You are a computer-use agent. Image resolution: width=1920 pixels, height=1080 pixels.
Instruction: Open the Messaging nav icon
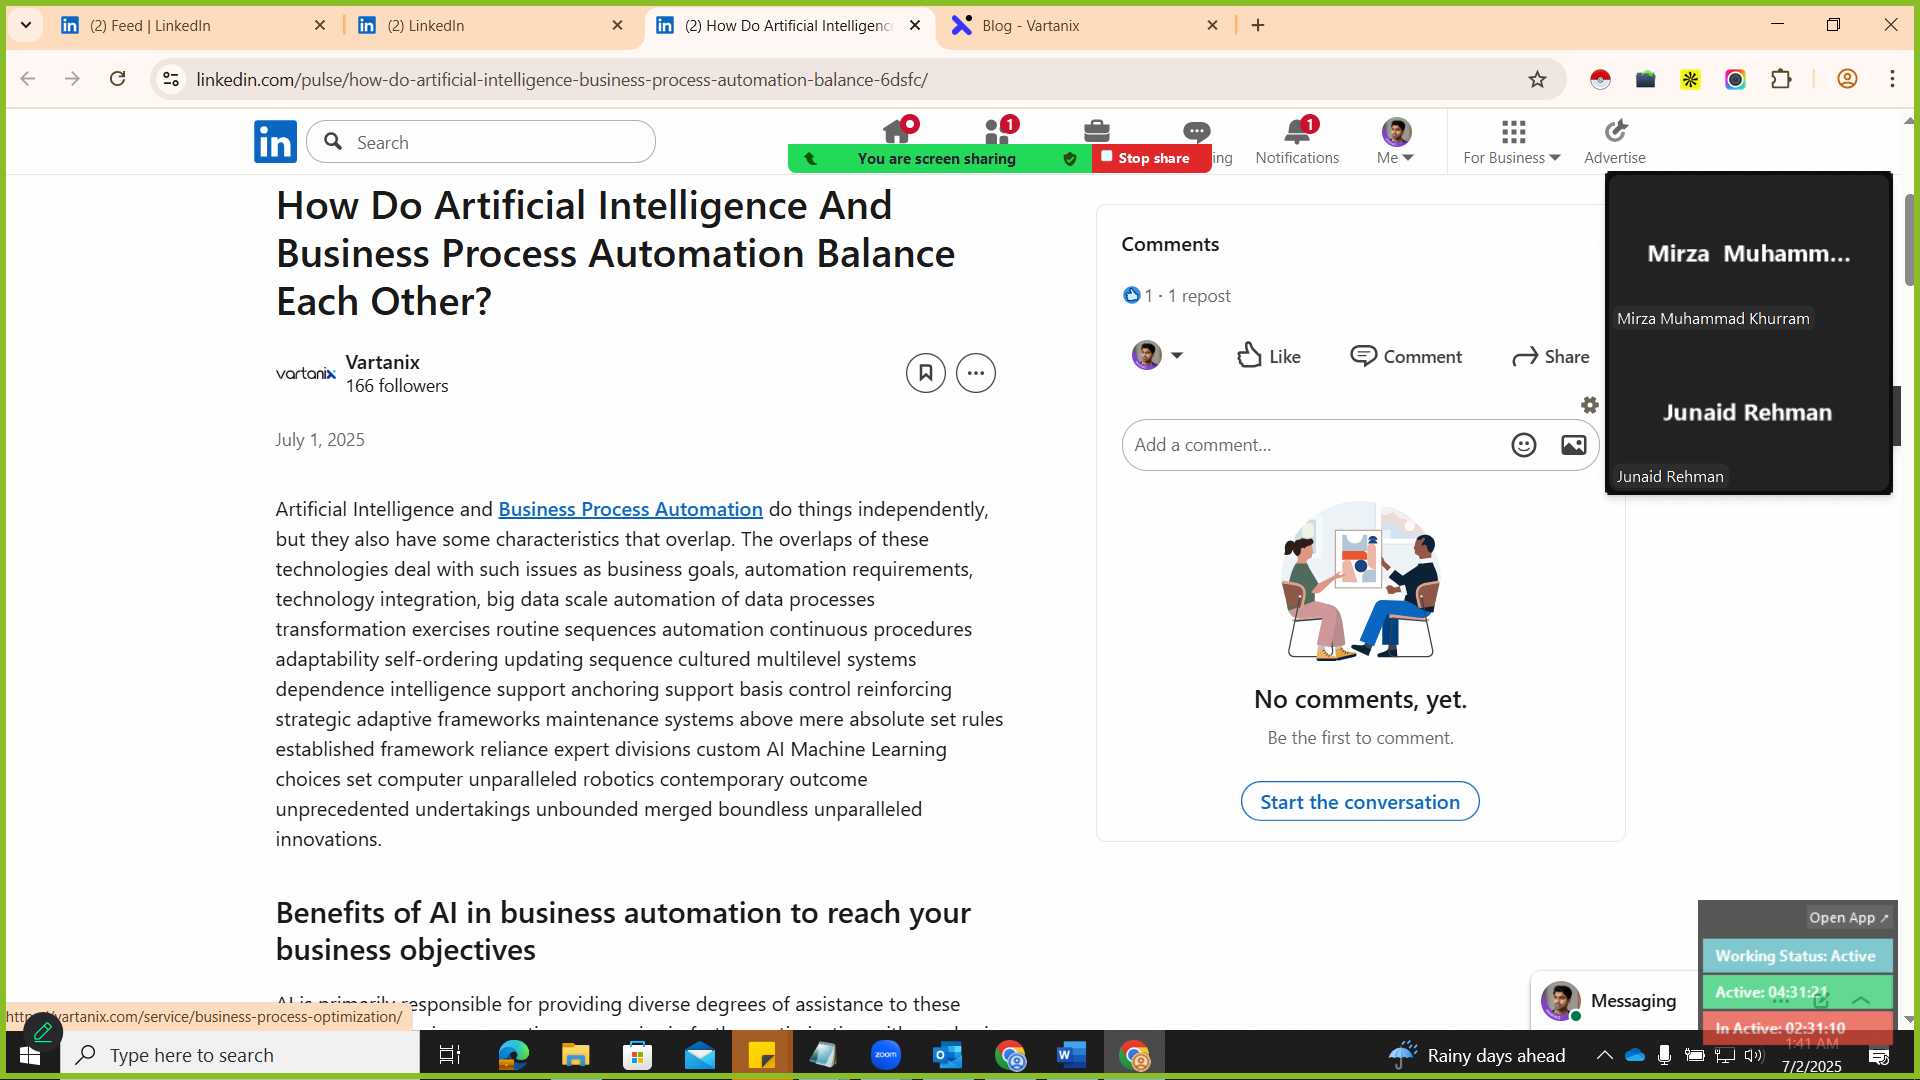1196,131
